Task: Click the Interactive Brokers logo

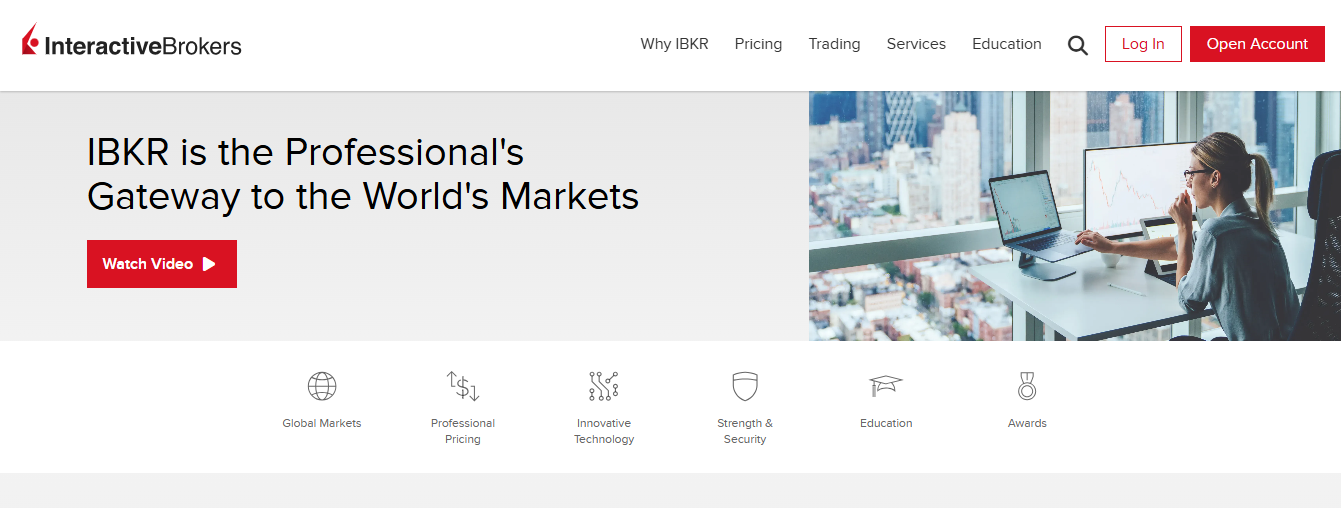Action: point(132,43)
